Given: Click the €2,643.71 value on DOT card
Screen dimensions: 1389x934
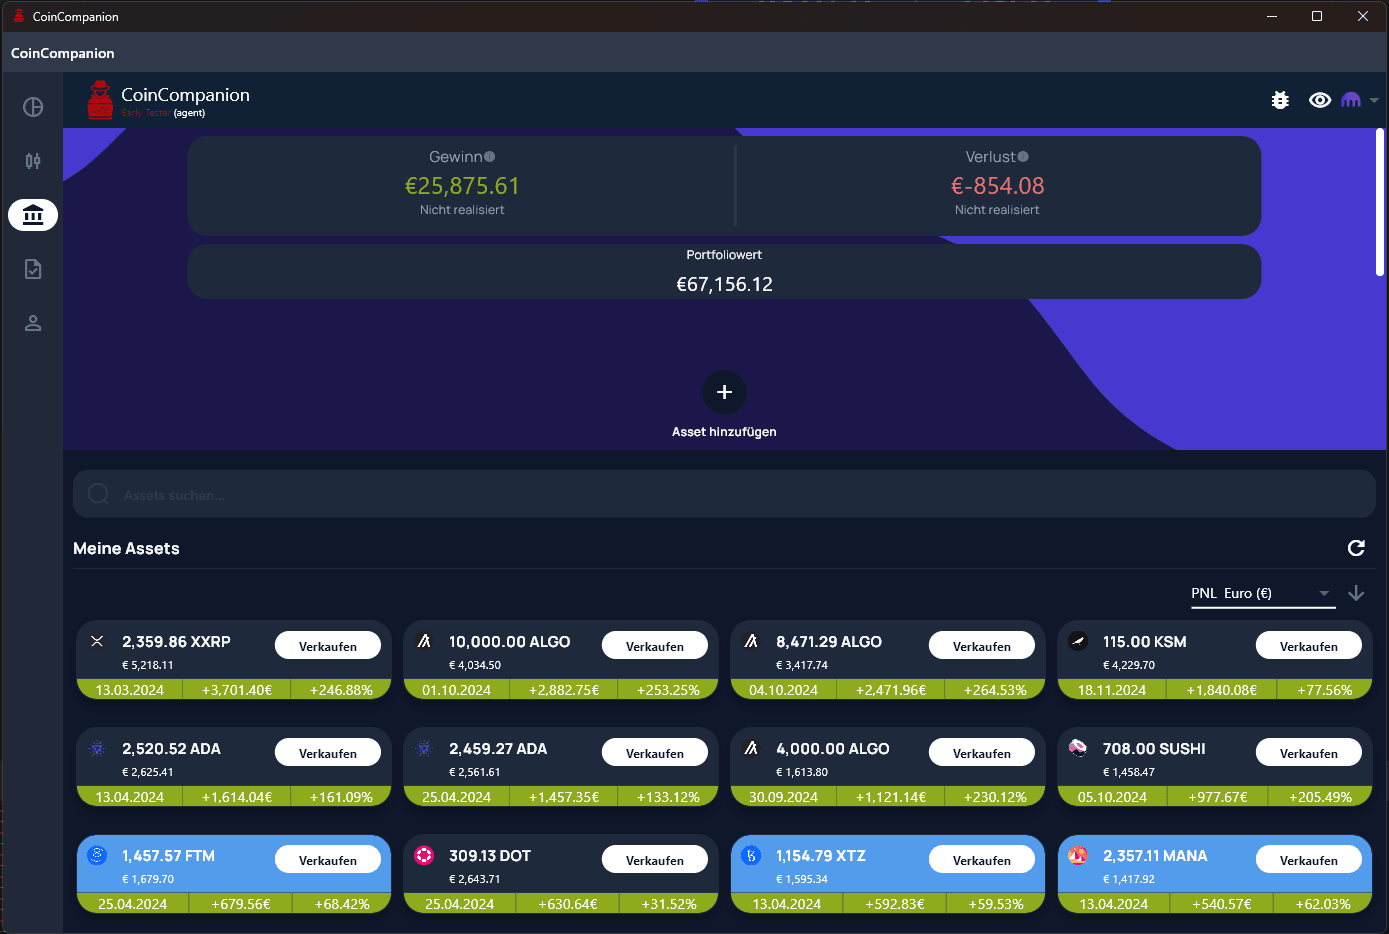Looking at the screenshot, I should [475, 879].
